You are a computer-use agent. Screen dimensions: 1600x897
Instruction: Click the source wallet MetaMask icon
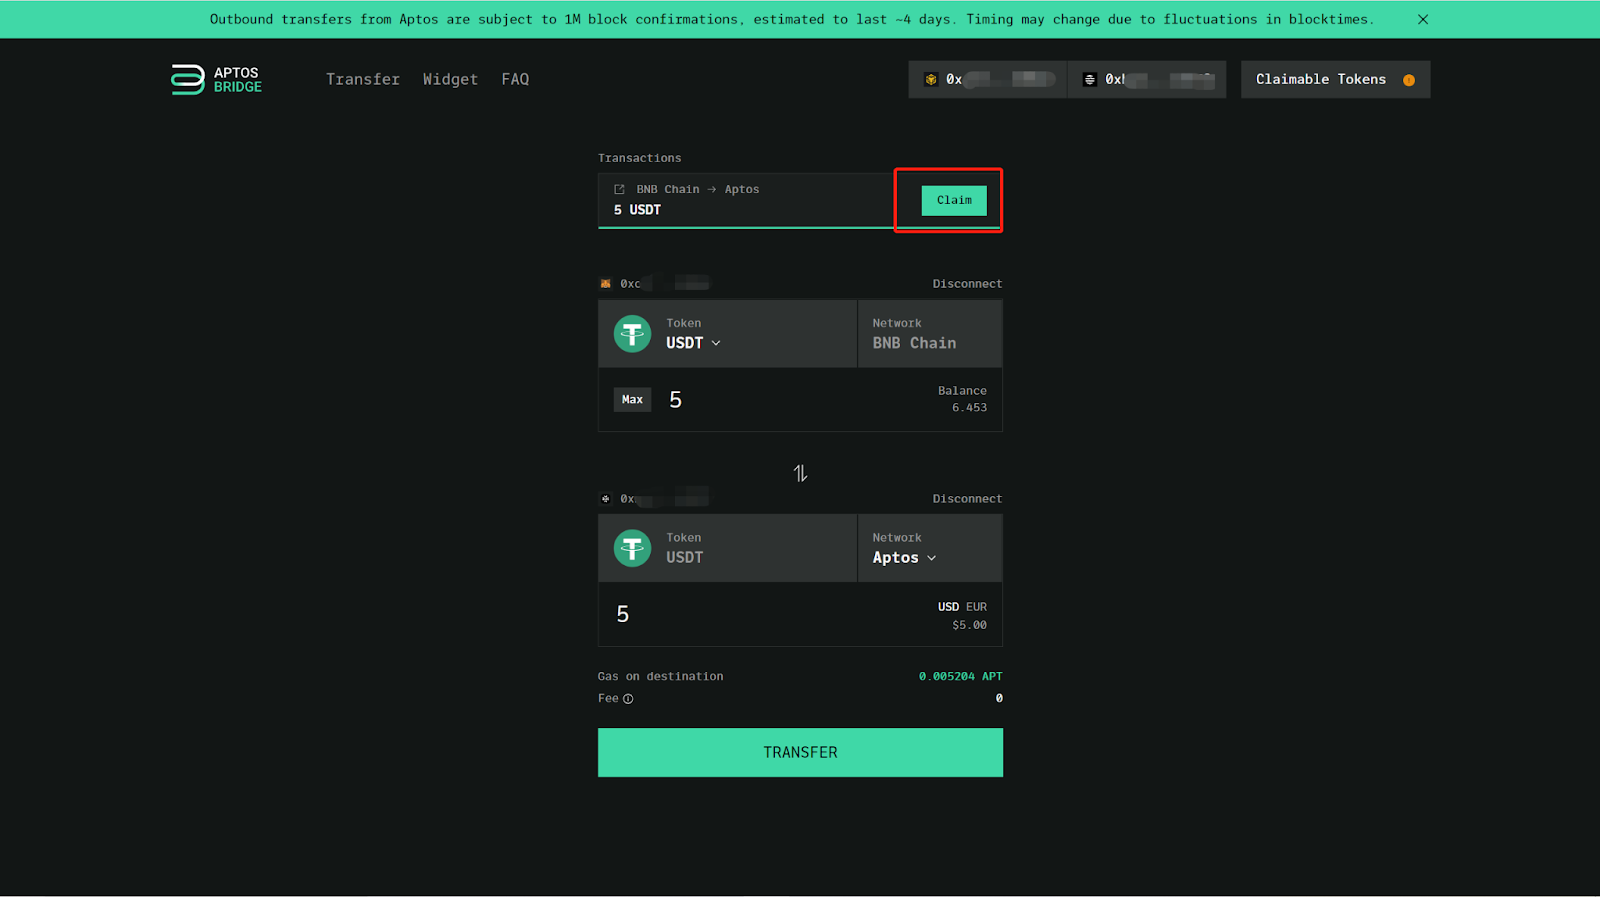coord(605,284)
